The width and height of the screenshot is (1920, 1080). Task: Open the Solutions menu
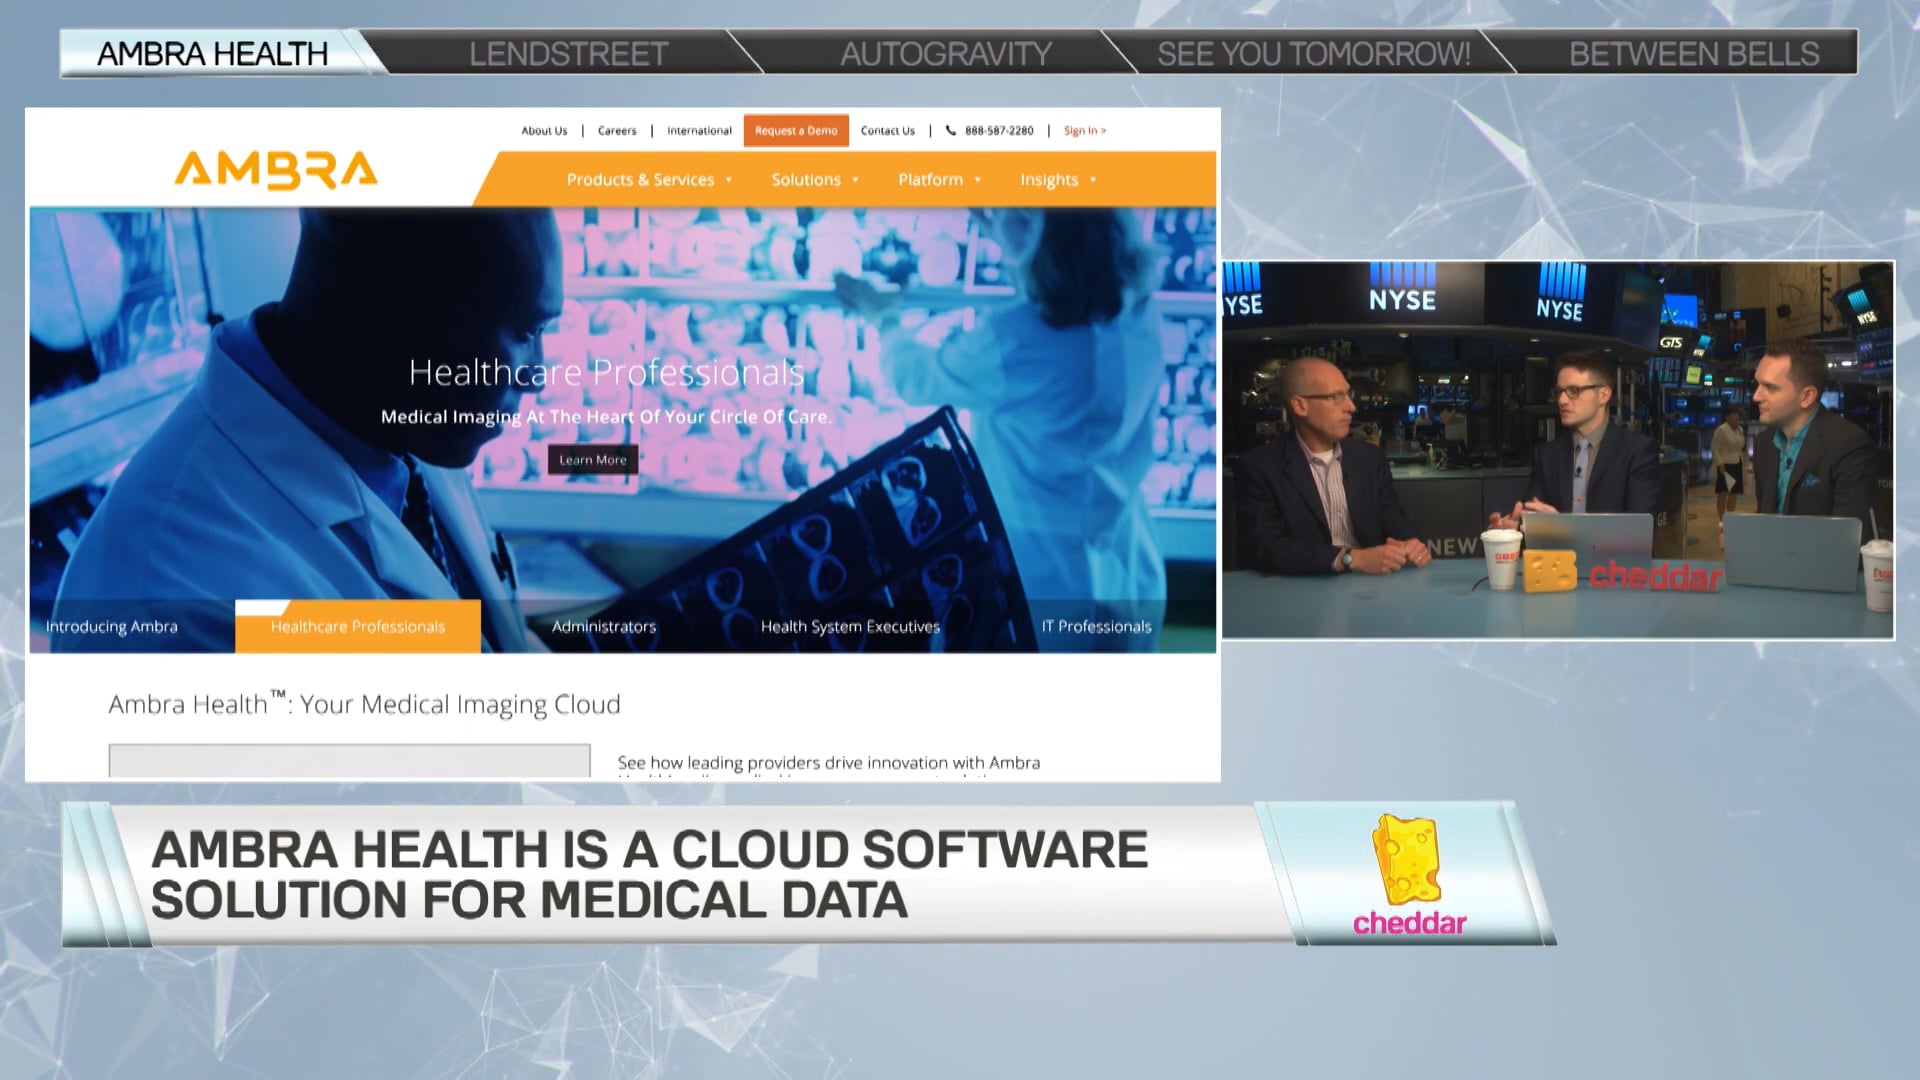click(806, 180)
